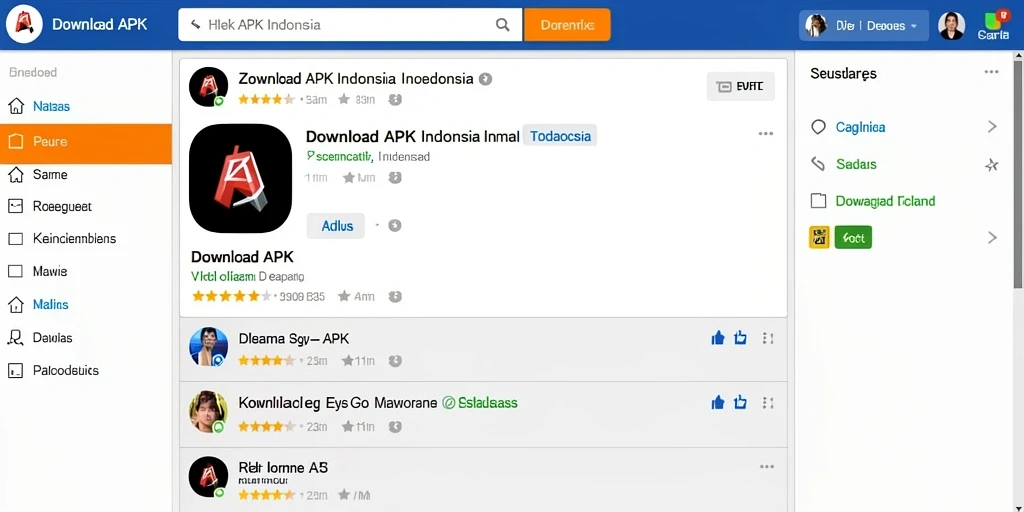
Task: Click yellow icon beside Voct
Action: pos(819,238)
